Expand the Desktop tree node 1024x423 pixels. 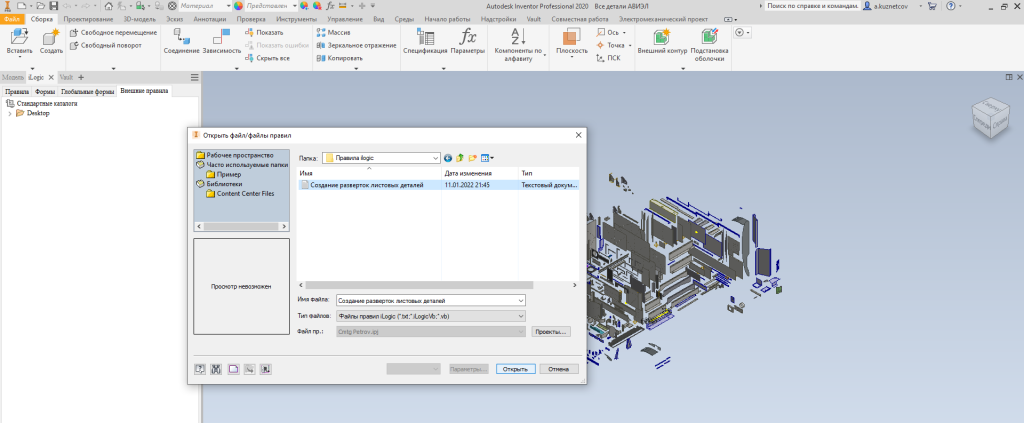coord(9,113)
